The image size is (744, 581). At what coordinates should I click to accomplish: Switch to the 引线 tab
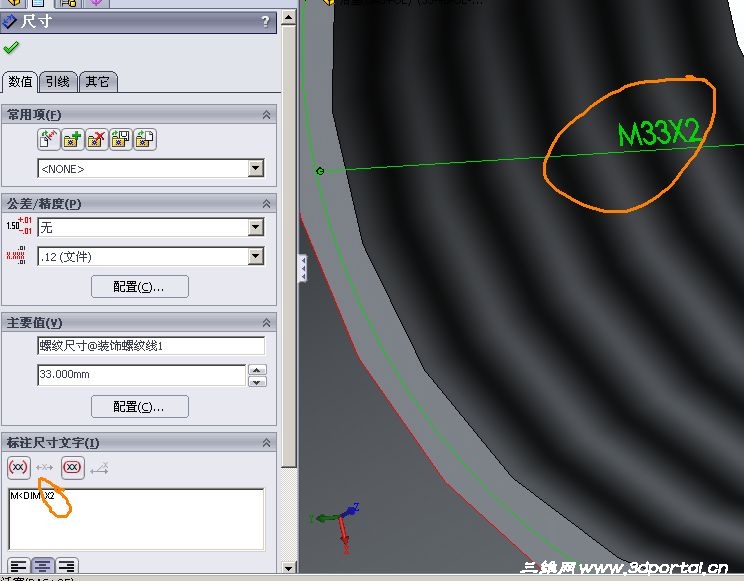58,82
